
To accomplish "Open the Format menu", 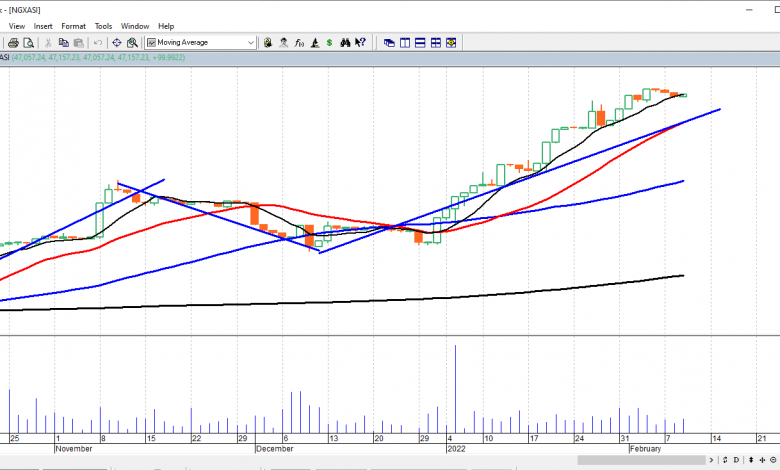I will tap(73, 26).
